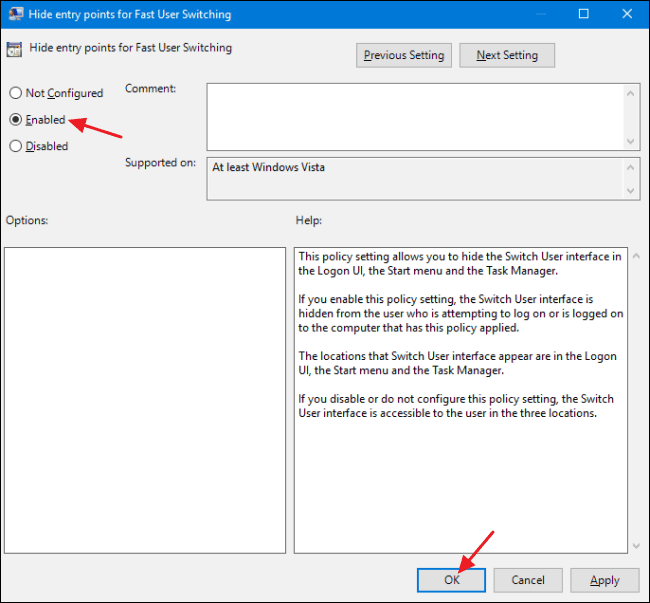
Task: Click the Apply button
Action: click(604, 580)
